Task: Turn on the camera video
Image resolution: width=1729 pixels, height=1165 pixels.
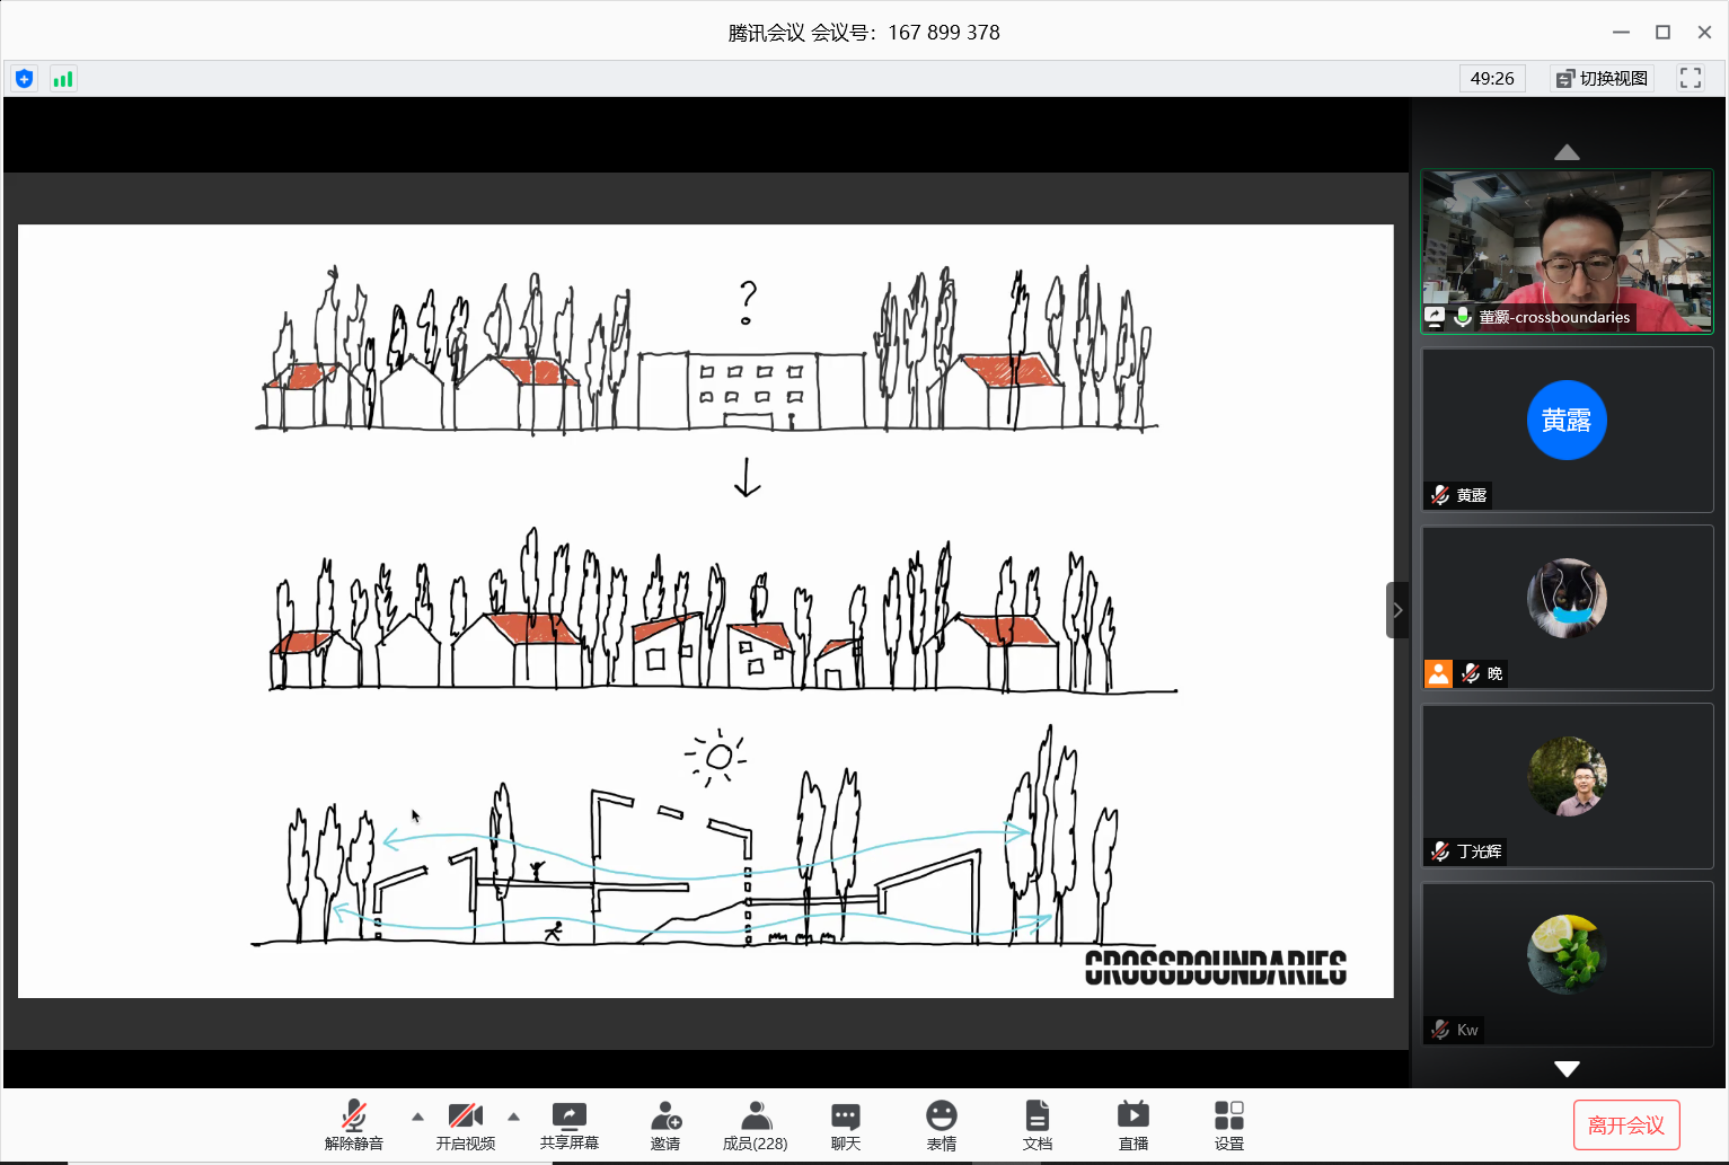Action: (465, 1125)
